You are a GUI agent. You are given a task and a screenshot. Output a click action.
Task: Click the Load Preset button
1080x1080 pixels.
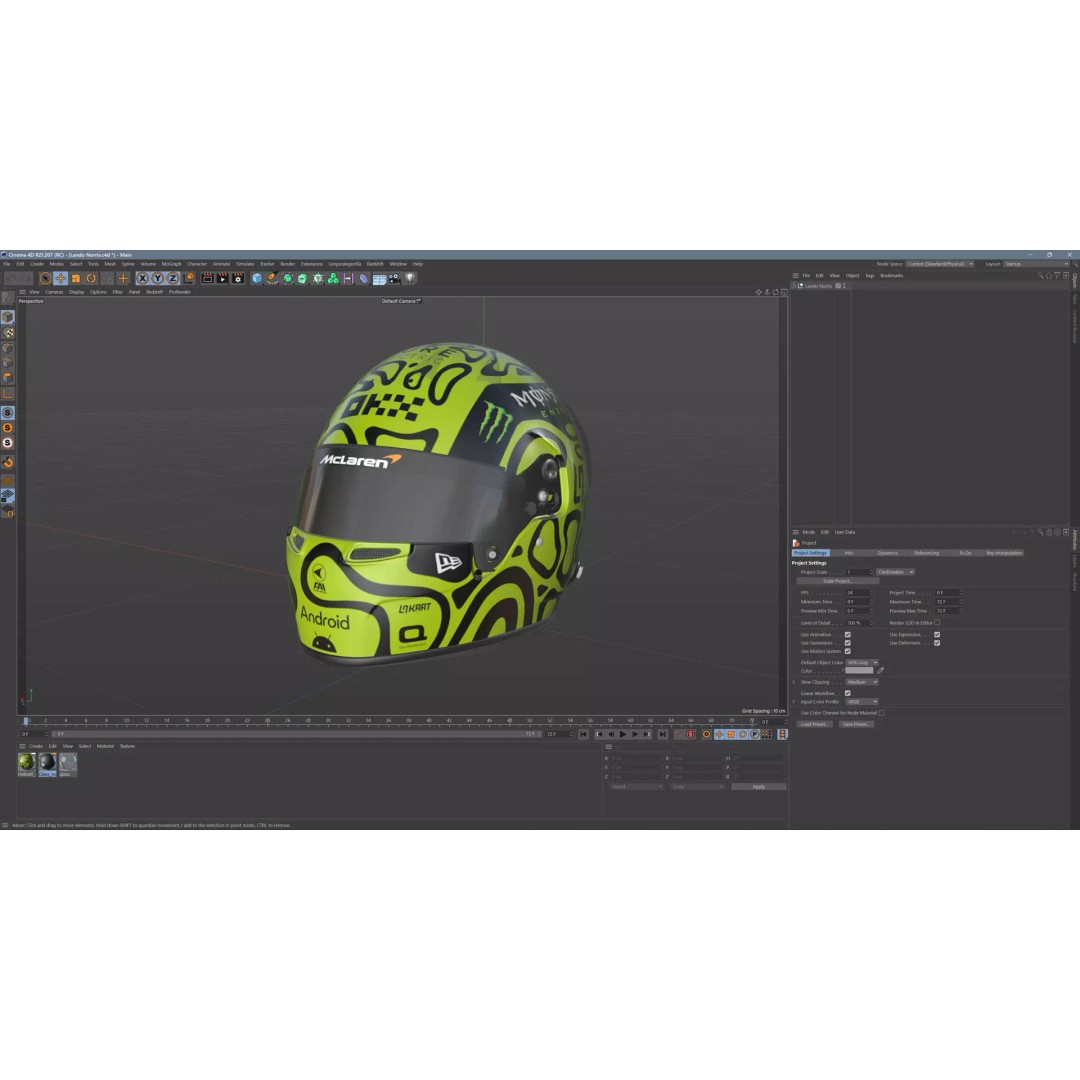click(814, 724)
